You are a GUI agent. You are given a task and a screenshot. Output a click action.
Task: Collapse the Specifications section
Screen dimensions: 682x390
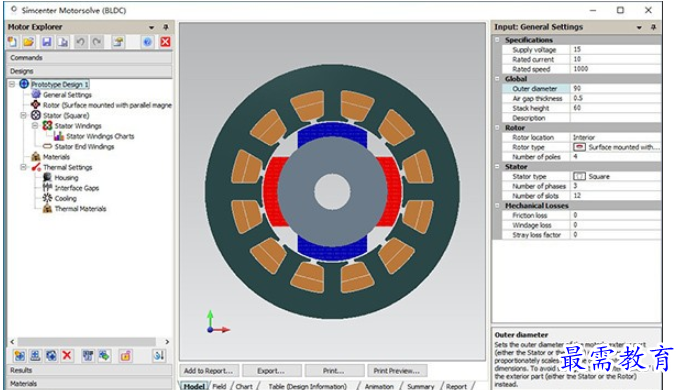pos(498,40)
